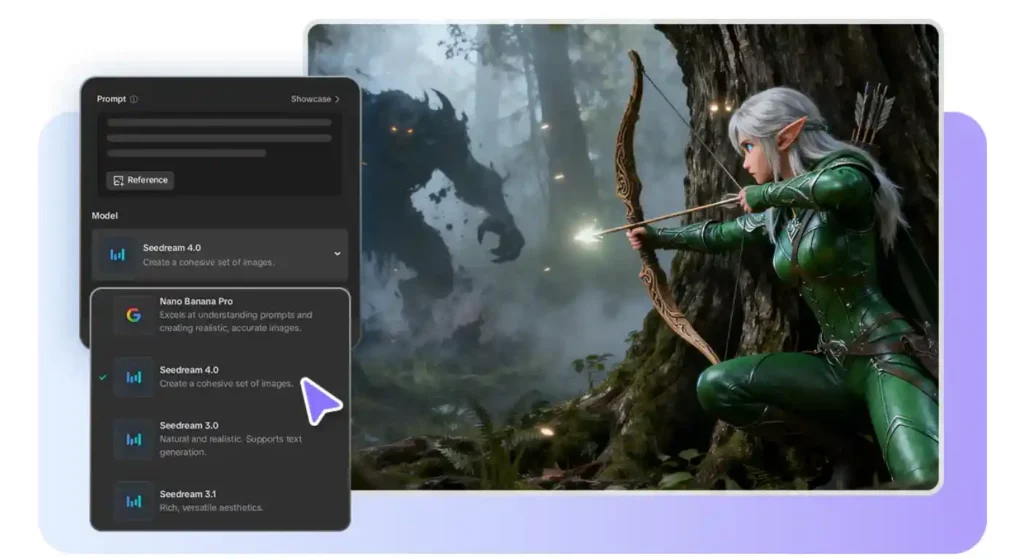The image size is (1024, 559).
Task: Collapse the model list using chevron arrow
Action: click(337, 254)
